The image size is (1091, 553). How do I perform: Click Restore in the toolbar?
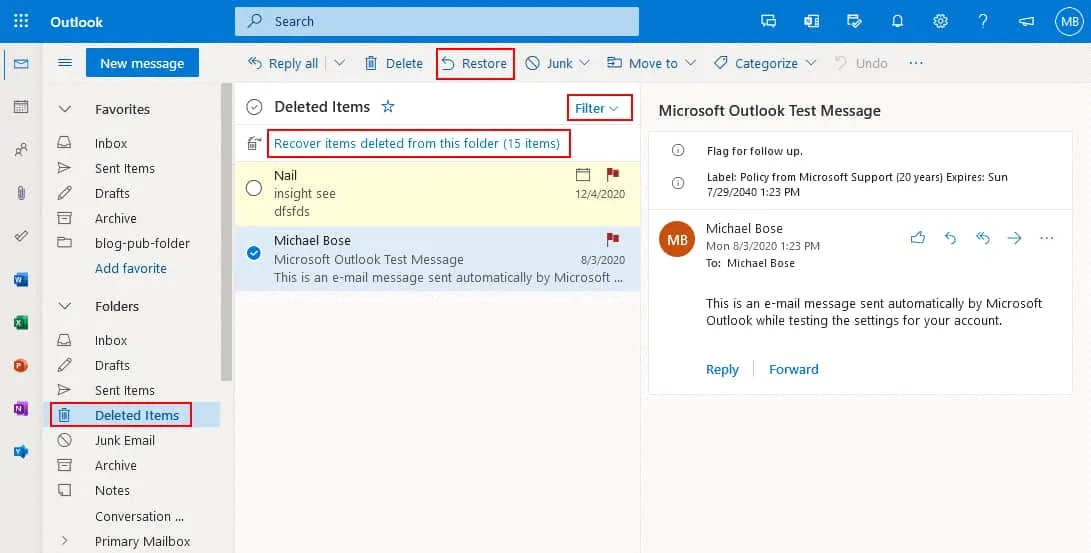tap(475, 63)
